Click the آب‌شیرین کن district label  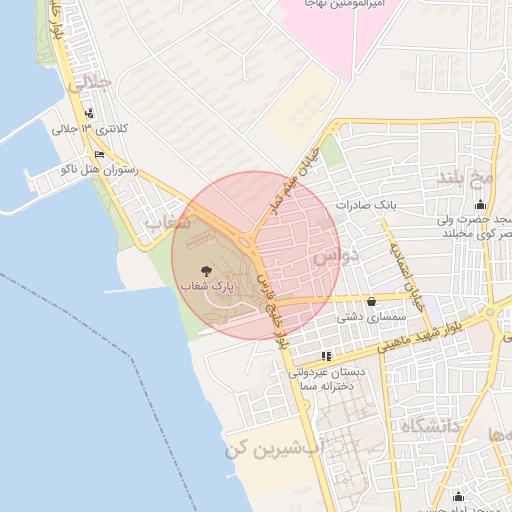coord(274,450)
